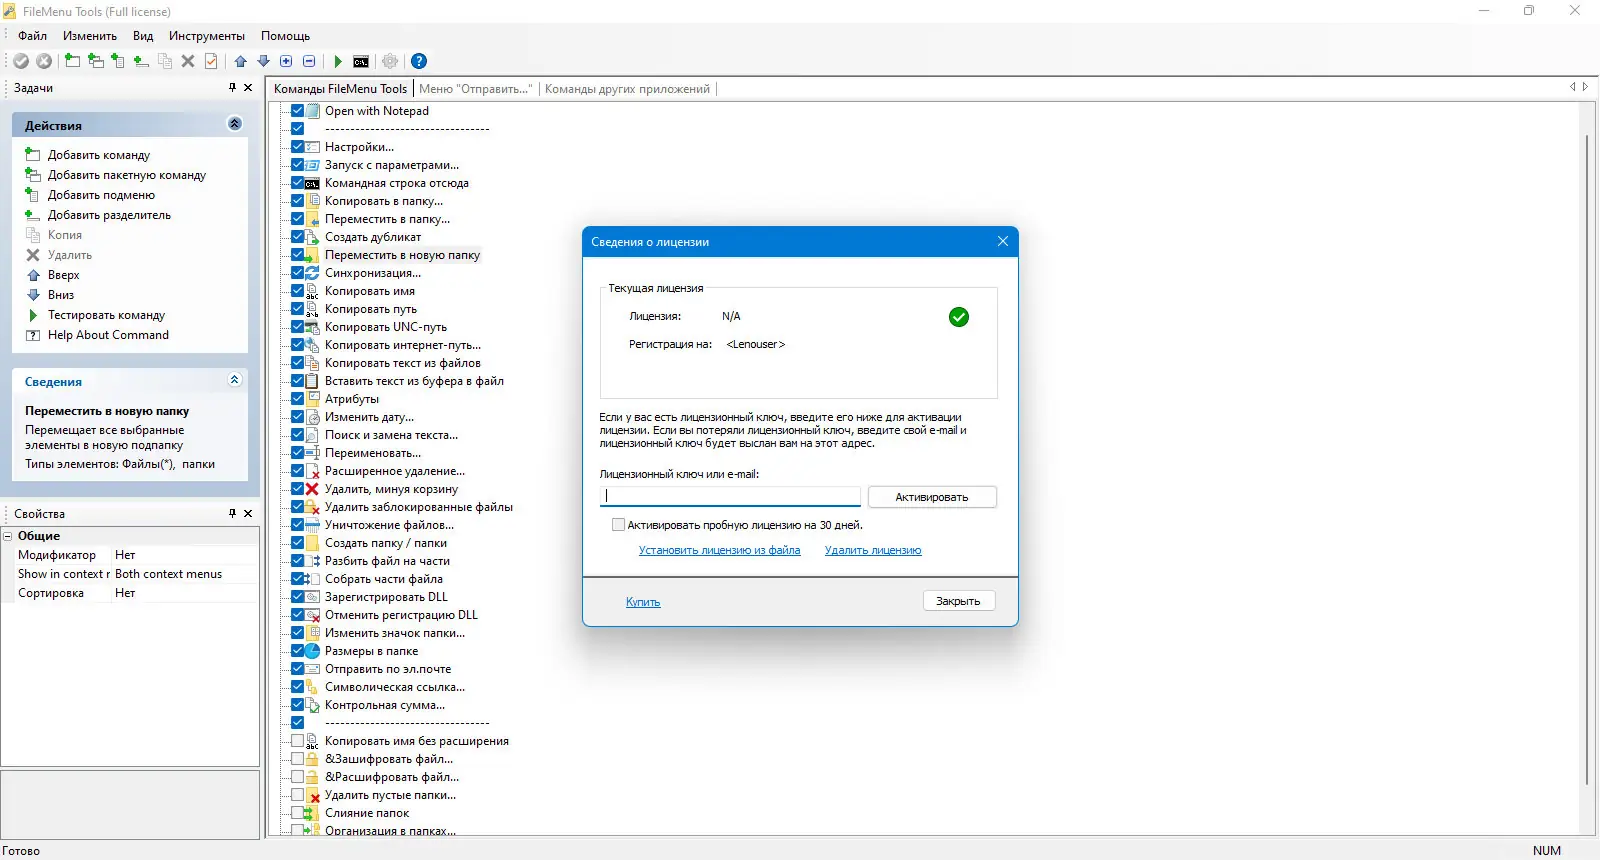Click the blue Move Down arrow toolbar icon
Viewport: 1600px width, 860px height.
[x=264, y=61]
